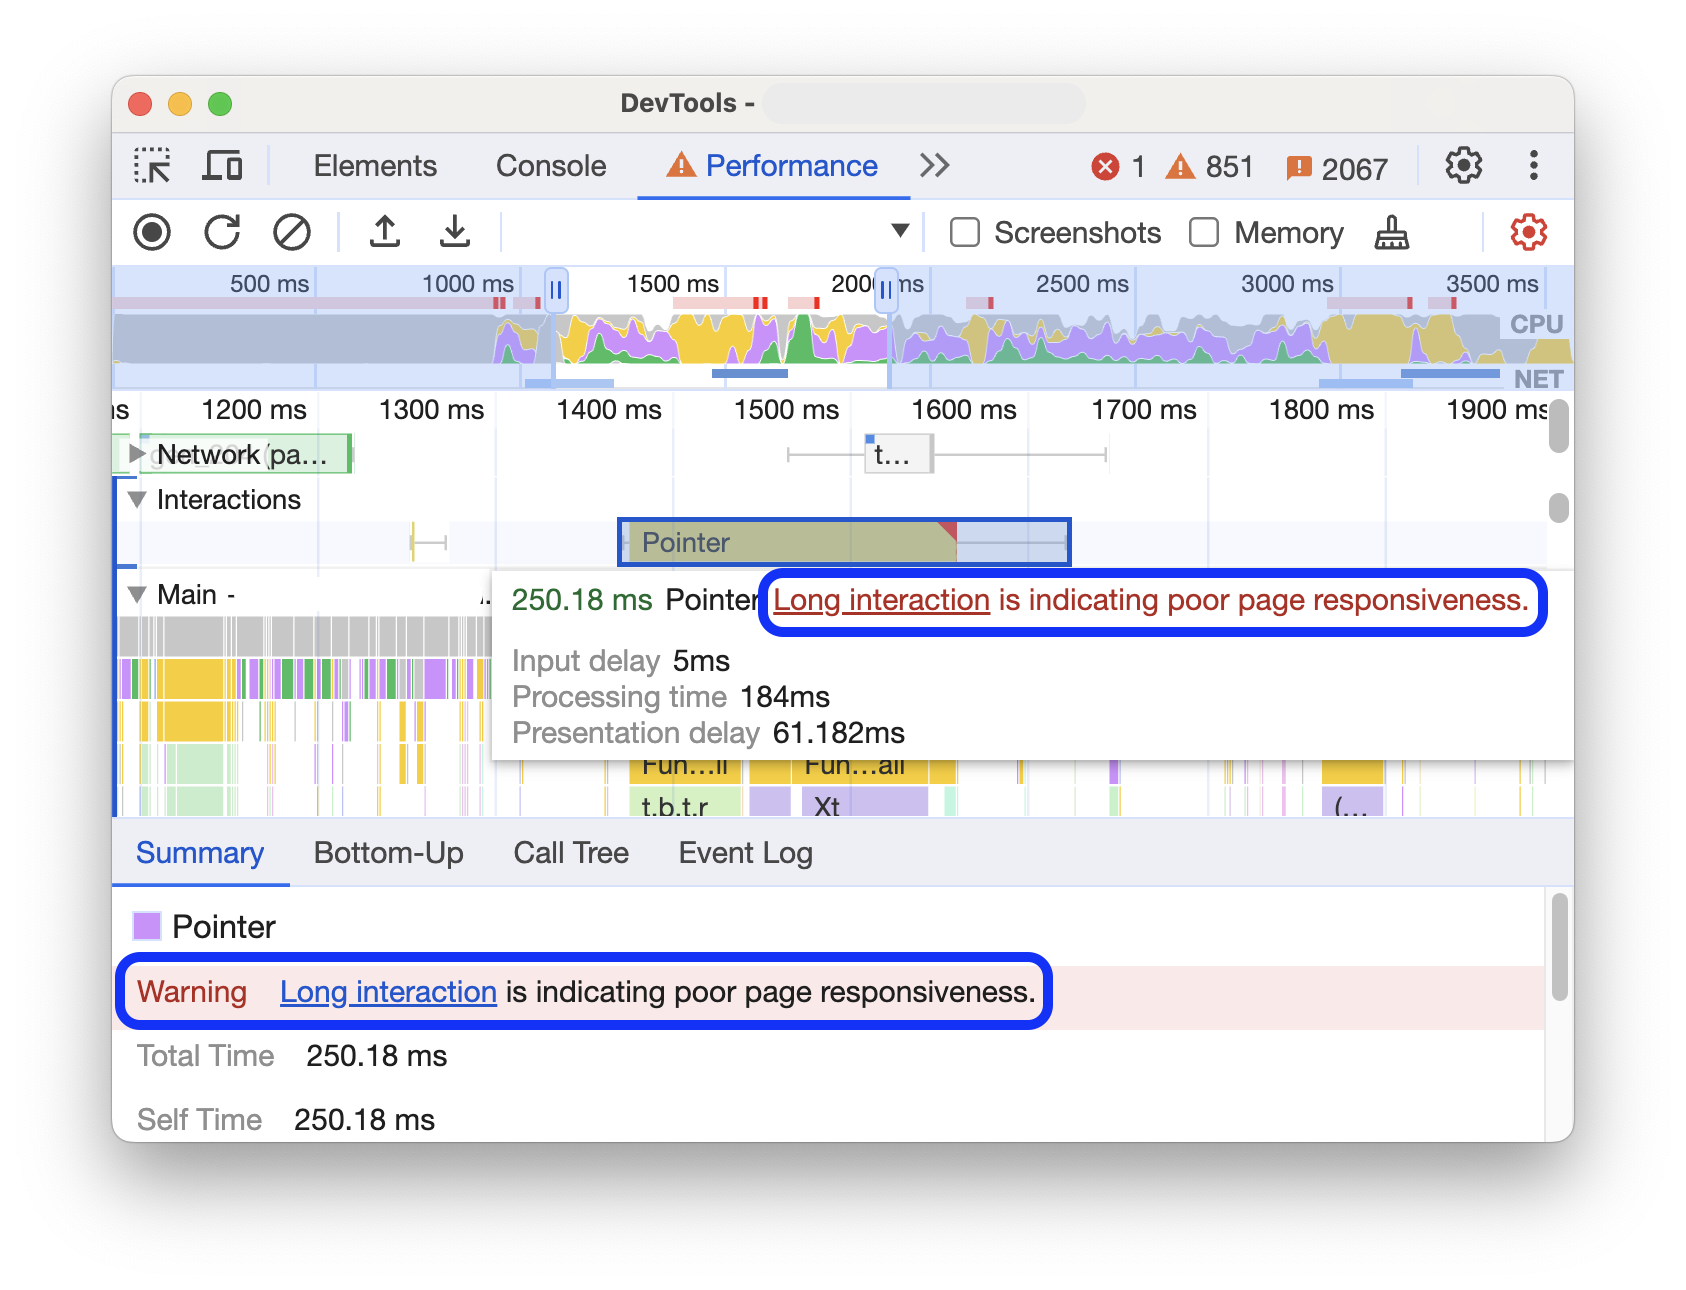Click the reload and record profiling icon
Screen dimensions: 1686x1290
point(222,232)
